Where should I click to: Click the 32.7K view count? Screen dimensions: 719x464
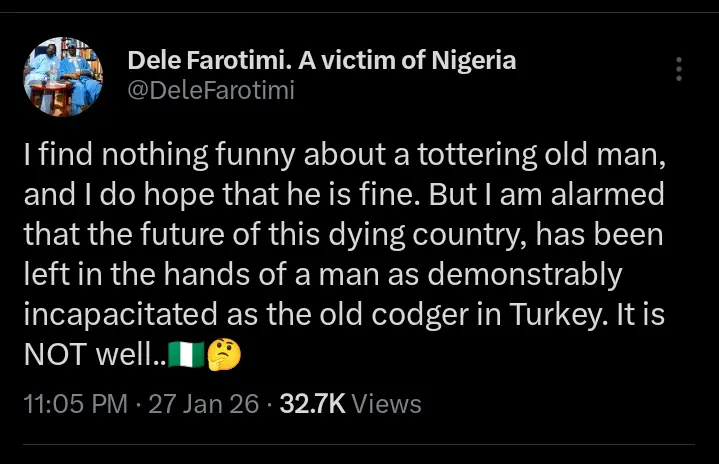pyautogui.click(x=312, y=404)
